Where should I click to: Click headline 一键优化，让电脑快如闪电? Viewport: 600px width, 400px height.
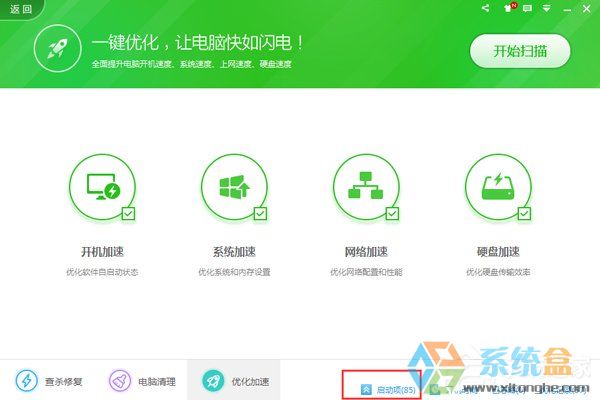(x=197, y=42)
